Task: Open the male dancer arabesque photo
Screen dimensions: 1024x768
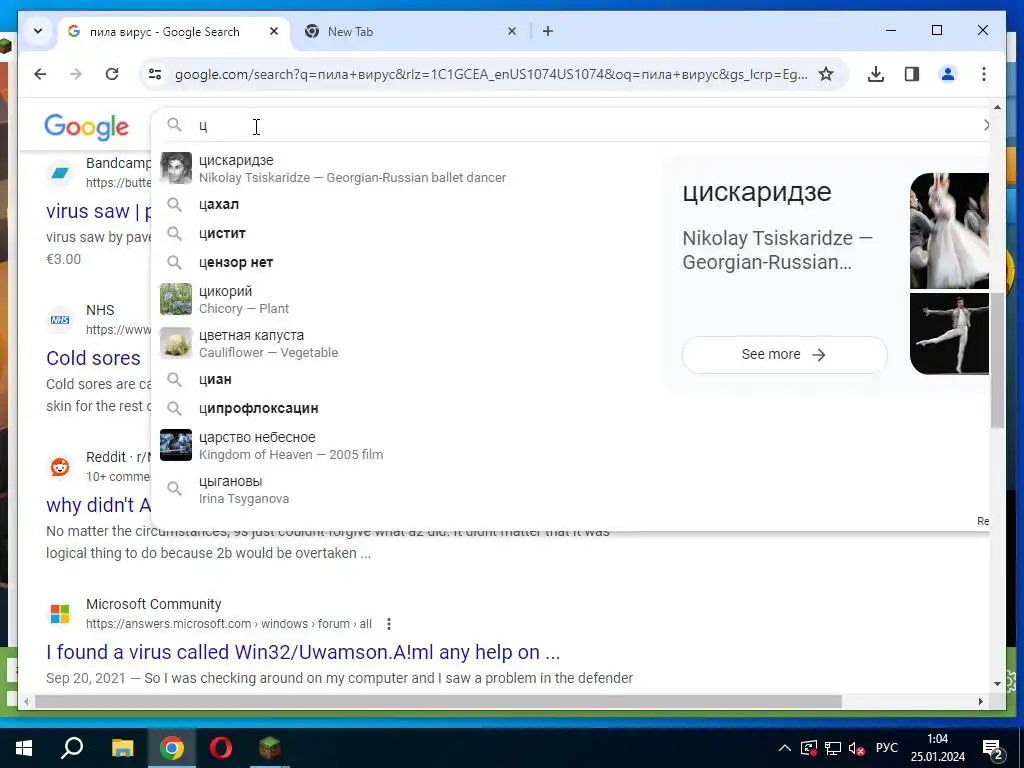Action: point(949,334)
